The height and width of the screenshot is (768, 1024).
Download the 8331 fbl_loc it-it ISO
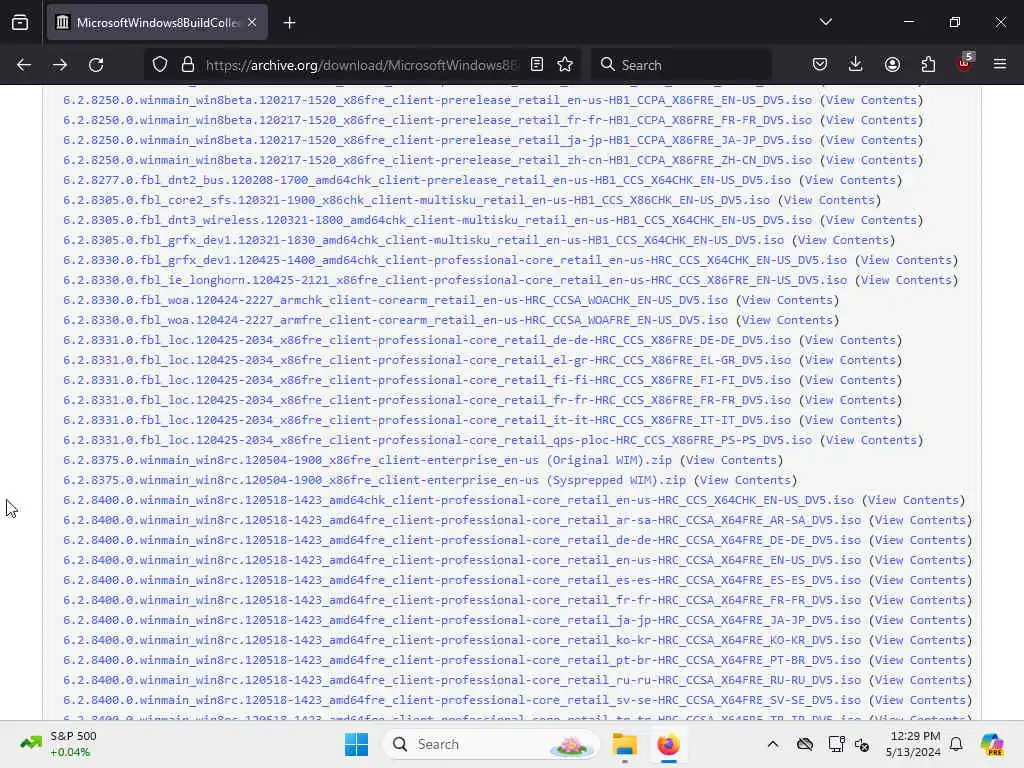click(426, 420)
